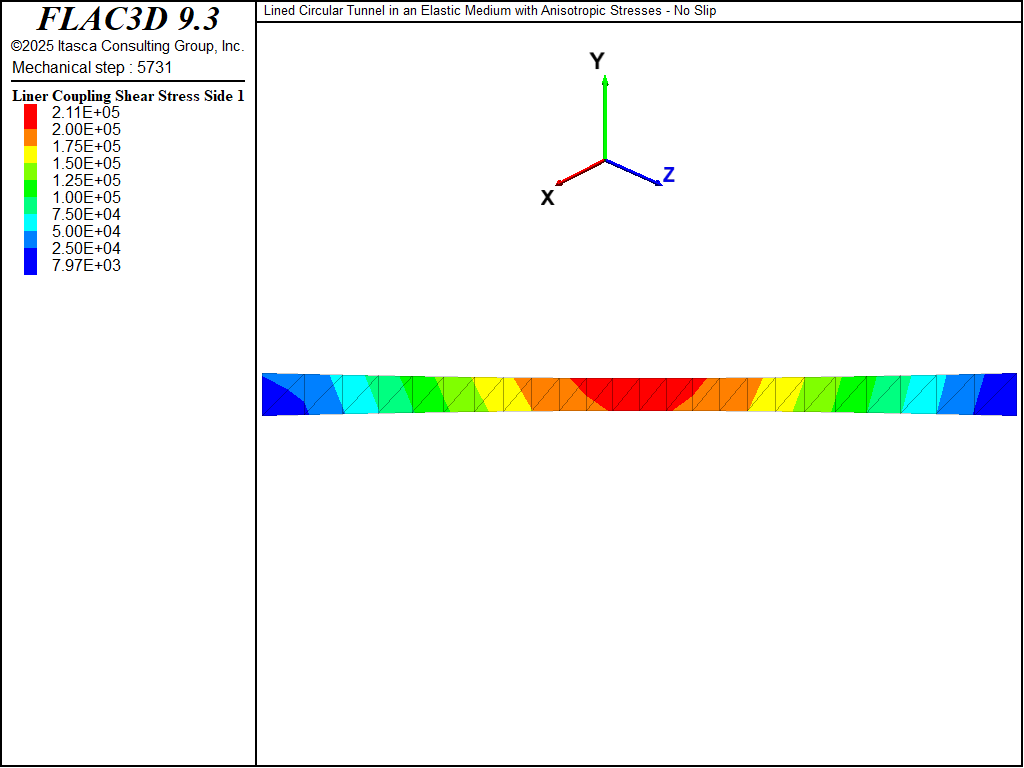Click the blue Z axis arrow
The width and height of the screenshot is (1024, 768).
pyautogui.click(x=634, y=172)
